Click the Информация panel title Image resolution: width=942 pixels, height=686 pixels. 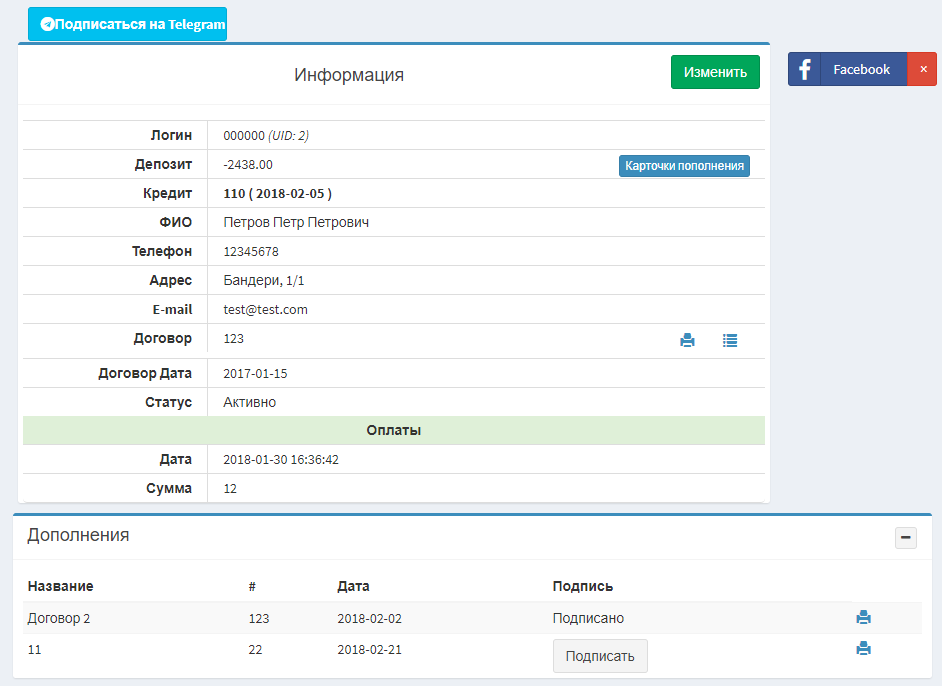coord(348,75)
